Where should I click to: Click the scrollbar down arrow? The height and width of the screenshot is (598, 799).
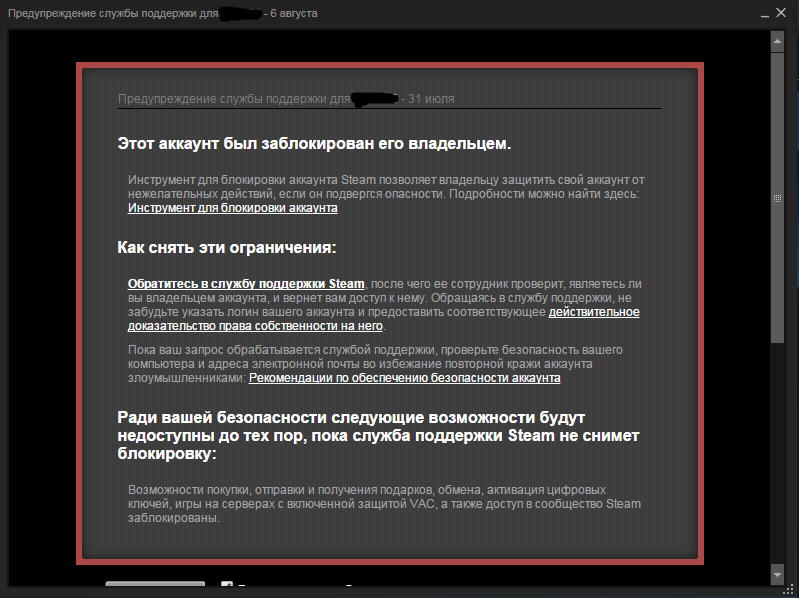pos(777,575)
